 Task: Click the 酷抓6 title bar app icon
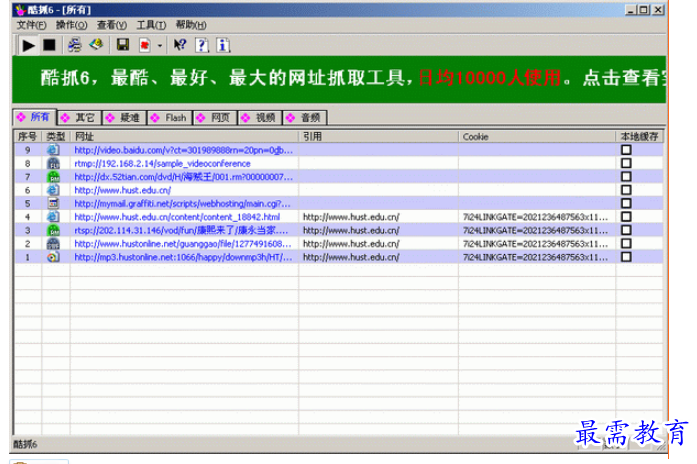(20, 10)
